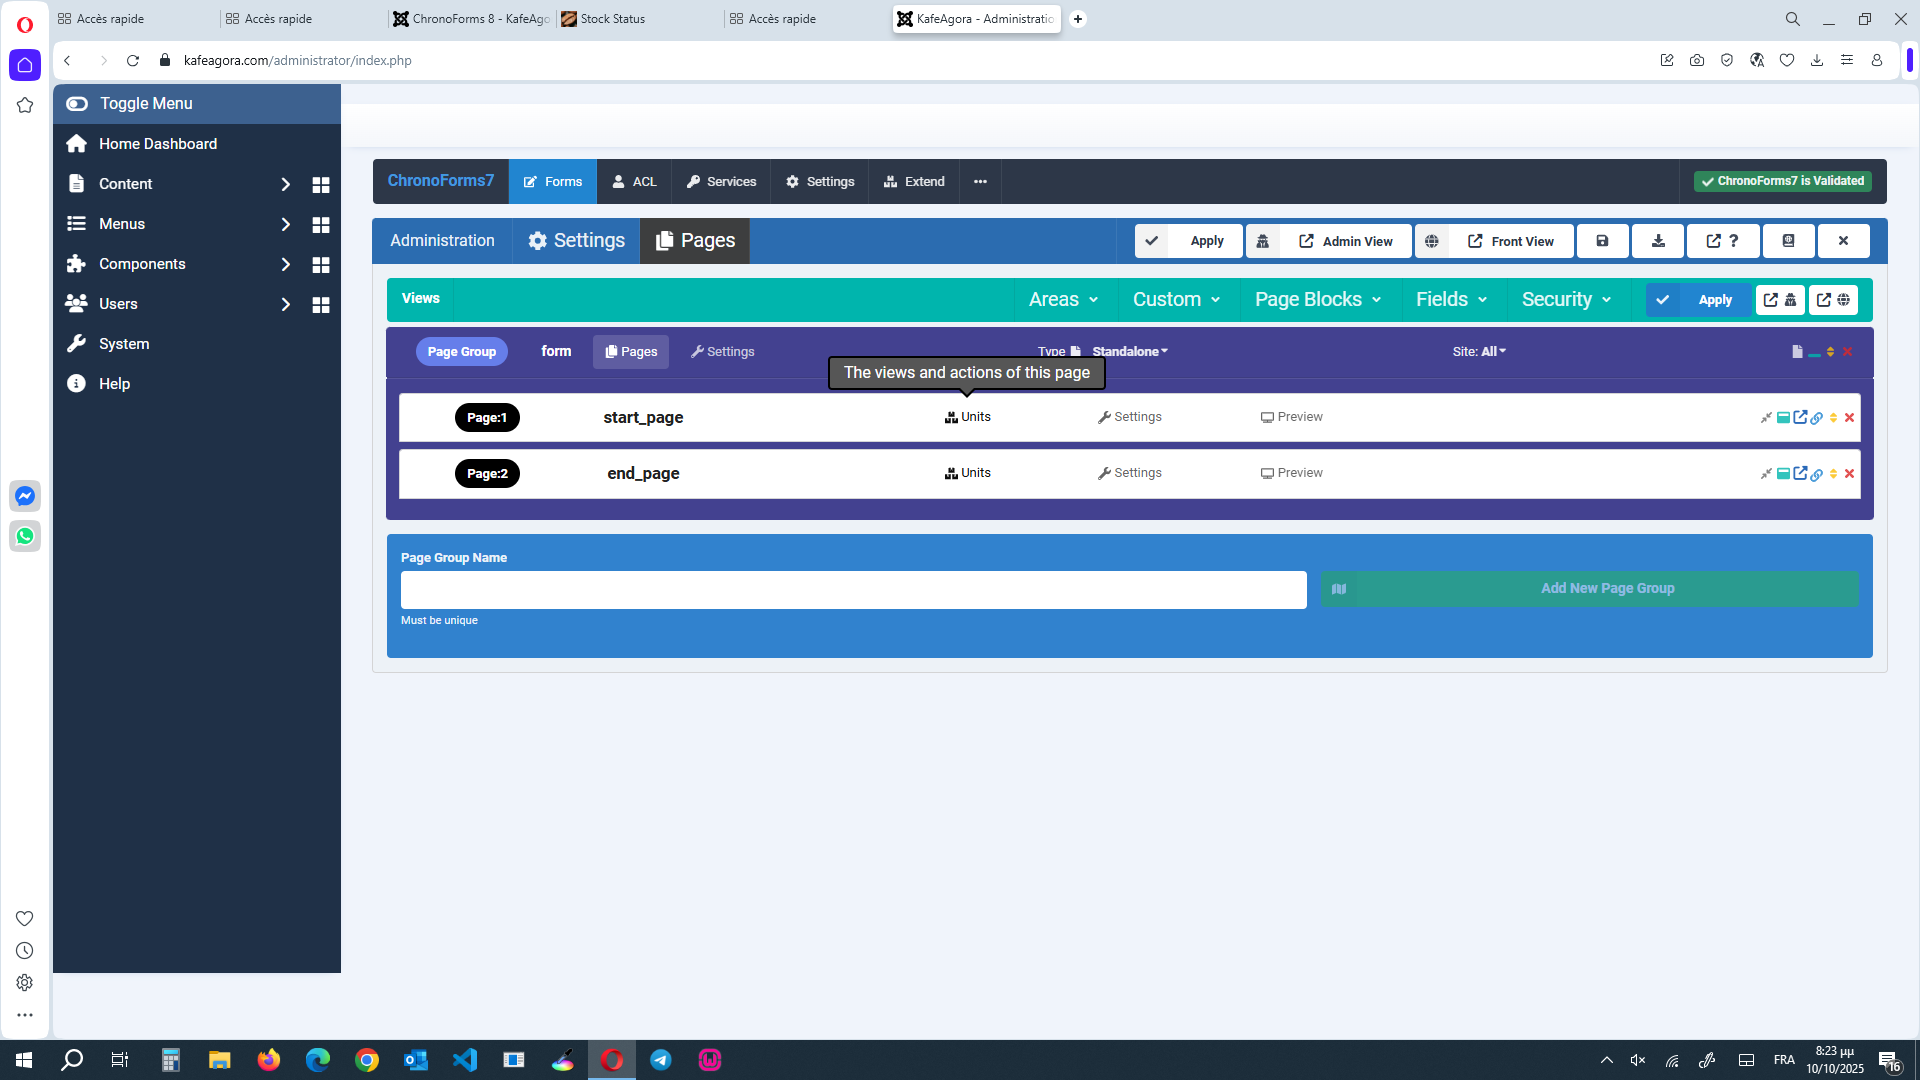Viewport: 1920px width, 1080px height.
Task: Click inside the Page Group Name field
Action: [852, 589]
